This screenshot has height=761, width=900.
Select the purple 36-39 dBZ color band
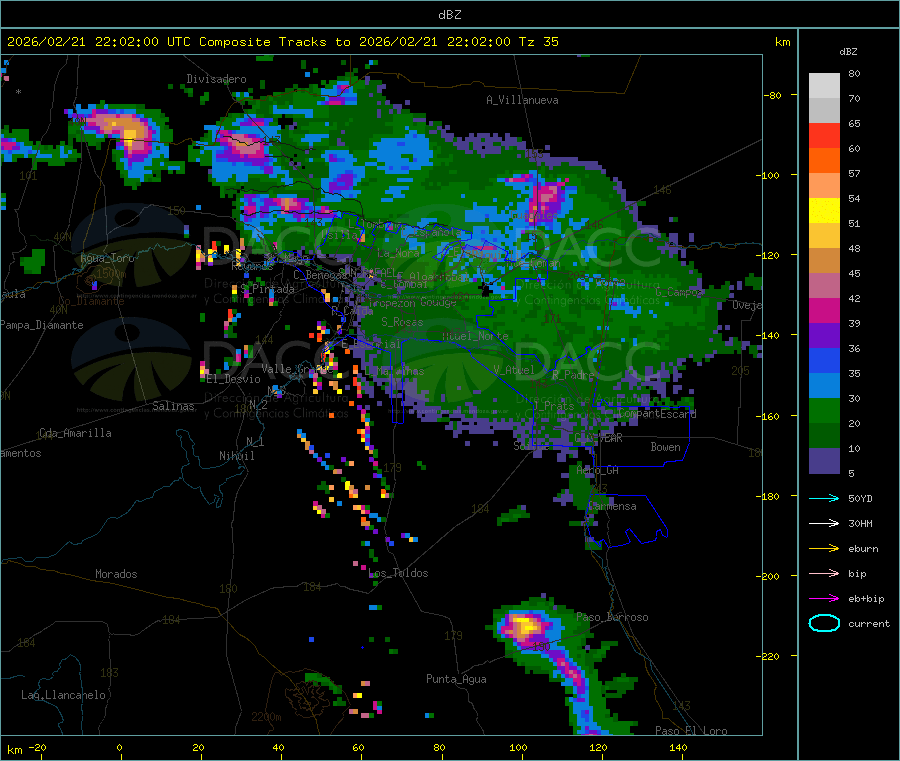[x=824, y=336]
